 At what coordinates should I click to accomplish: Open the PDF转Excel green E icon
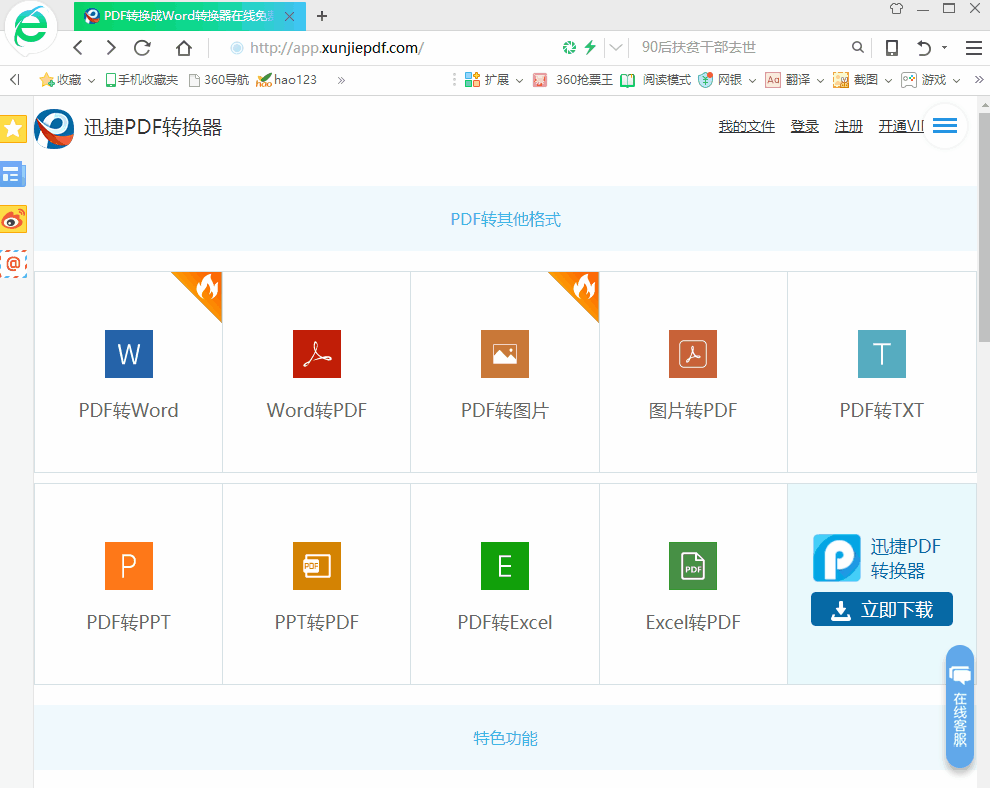pos(505,566)
